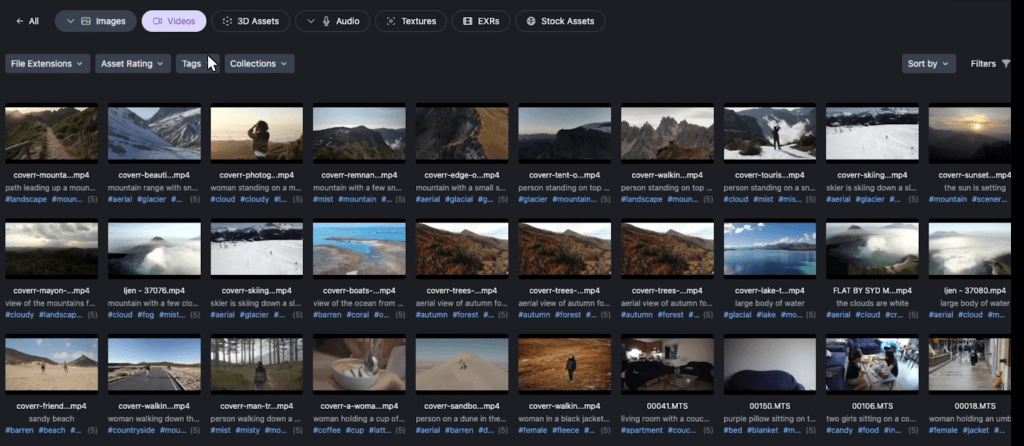Click the globe icon in Stock Assets
Image resolution: width=1024 pixels, height=446 pixels.
(x=530, y=20)
